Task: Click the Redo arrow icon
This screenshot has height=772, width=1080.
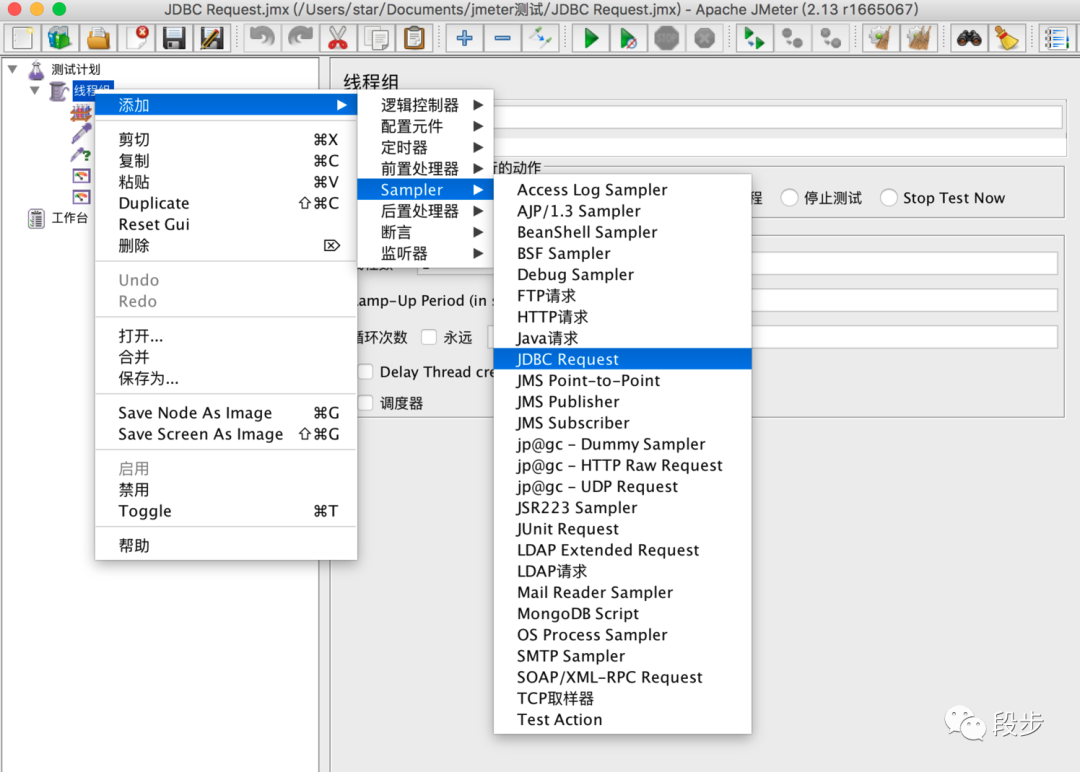Action: (x=300, y=38)
